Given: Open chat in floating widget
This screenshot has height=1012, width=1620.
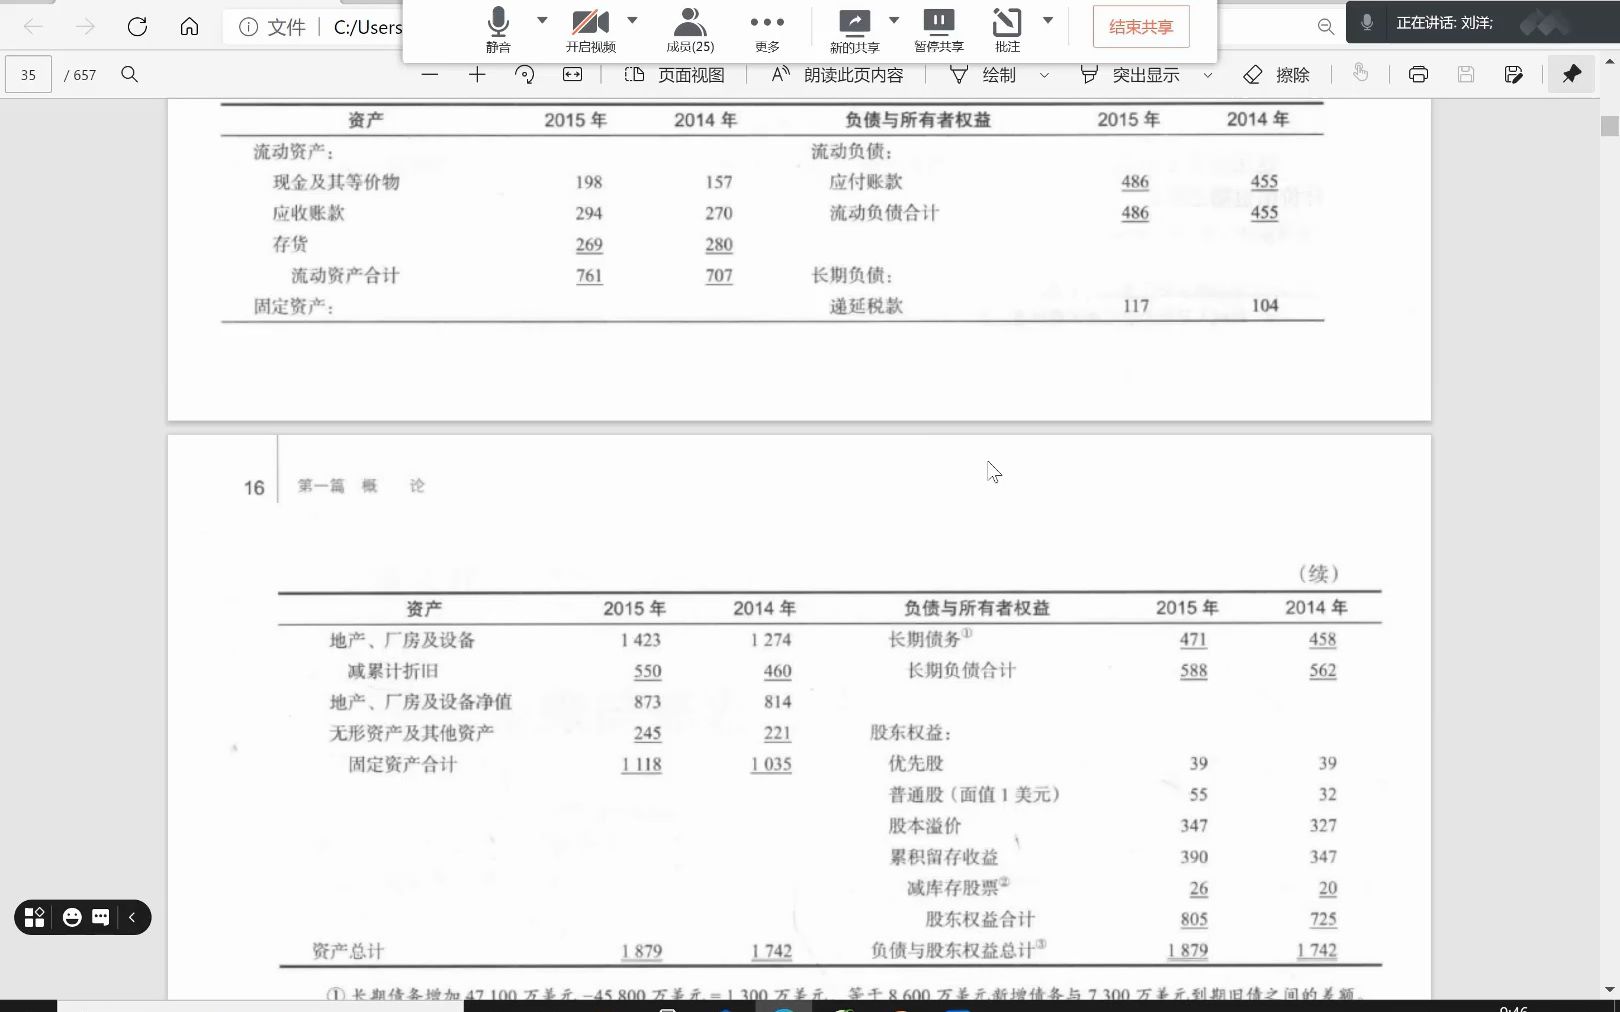Looking at the screenshot, I should click(x=101, y=917).
